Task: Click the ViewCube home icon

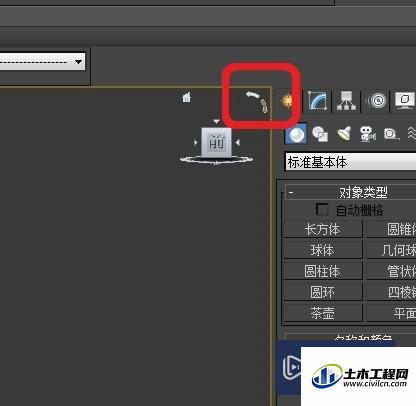Action: coord(187,97)
